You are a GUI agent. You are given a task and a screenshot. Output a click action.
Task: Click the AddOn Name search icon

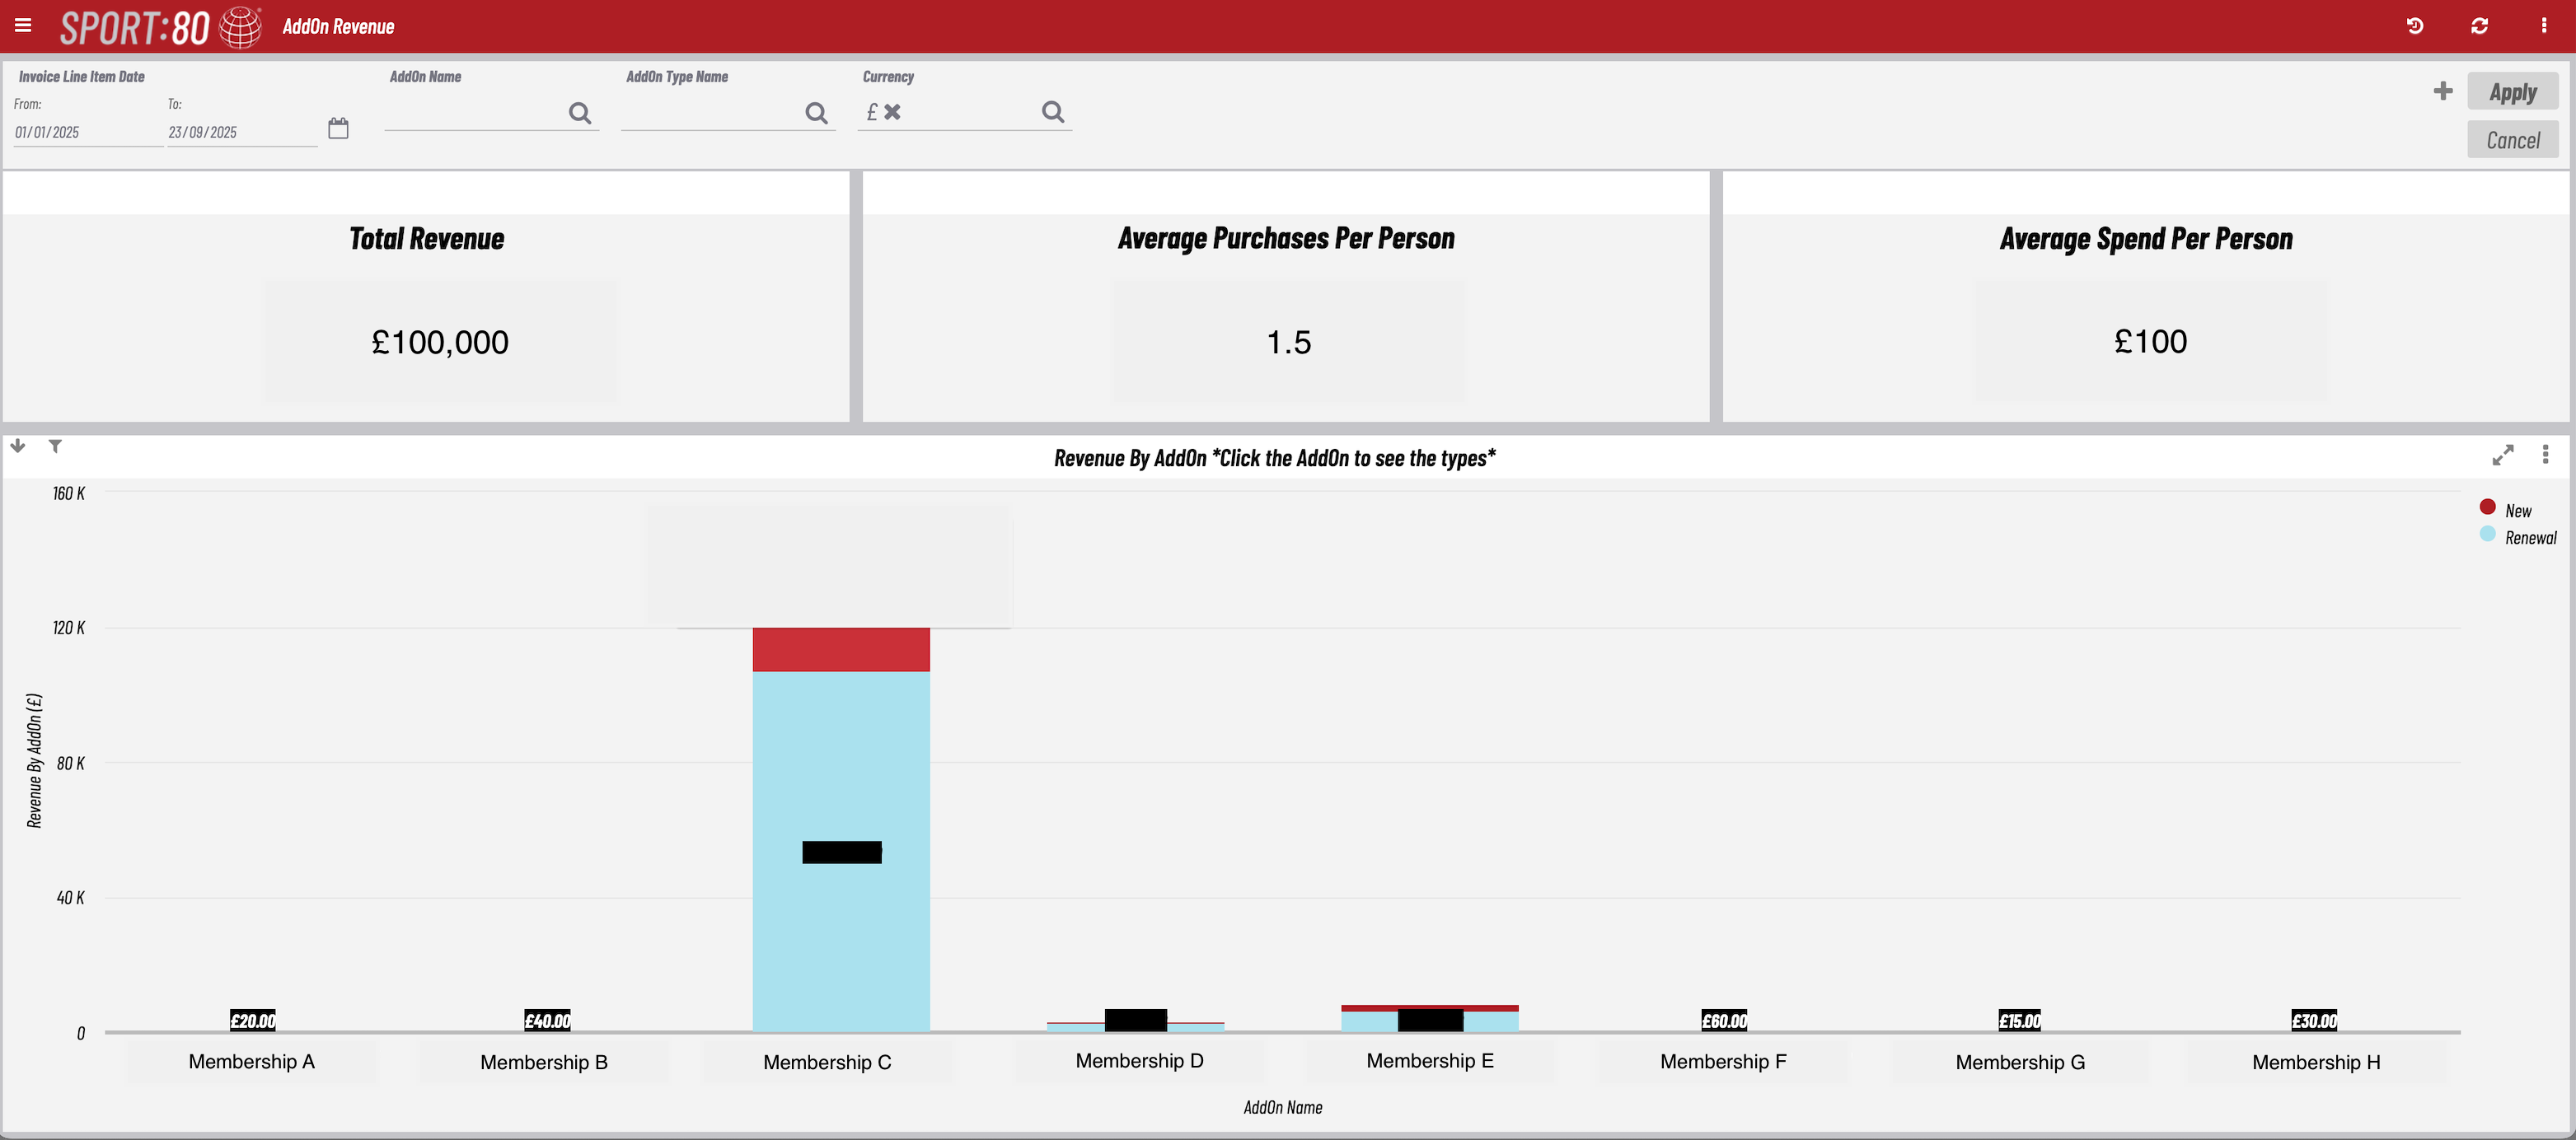579,113
